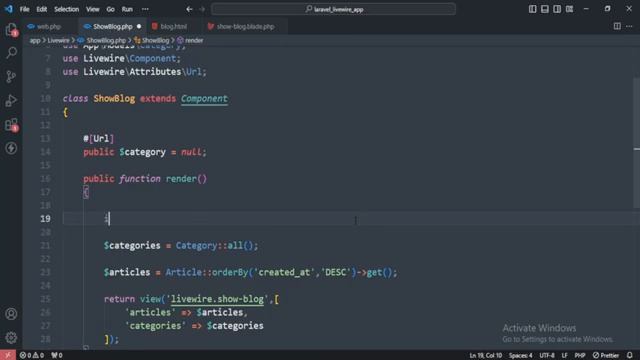Click line number 19 in gutter

(46, 219)
